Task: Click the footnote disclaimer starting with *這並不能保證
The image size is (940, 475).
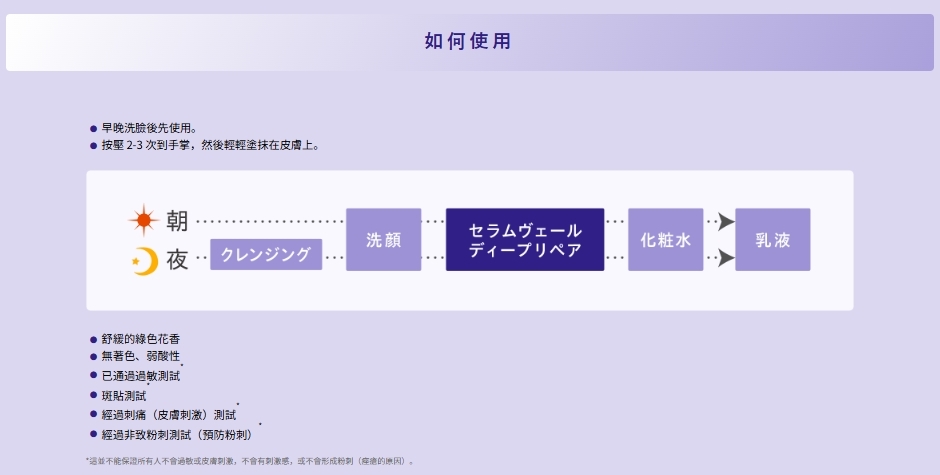Action: tap(250, 461)
